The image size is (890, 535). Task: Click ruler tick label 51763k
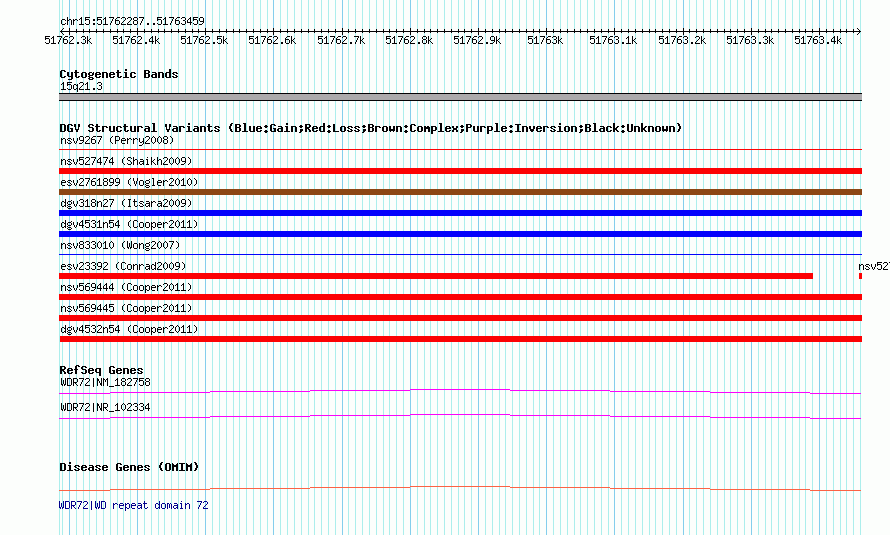(545, 40)
